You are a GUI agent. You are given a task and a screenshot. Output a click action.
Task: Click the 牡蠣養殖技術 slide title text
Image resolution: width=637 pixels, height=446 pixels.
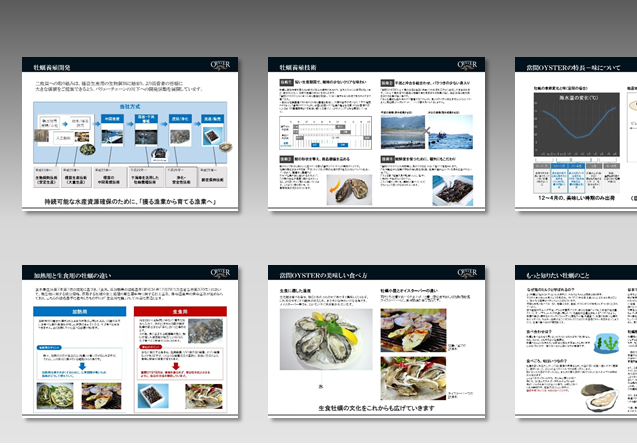297,67
